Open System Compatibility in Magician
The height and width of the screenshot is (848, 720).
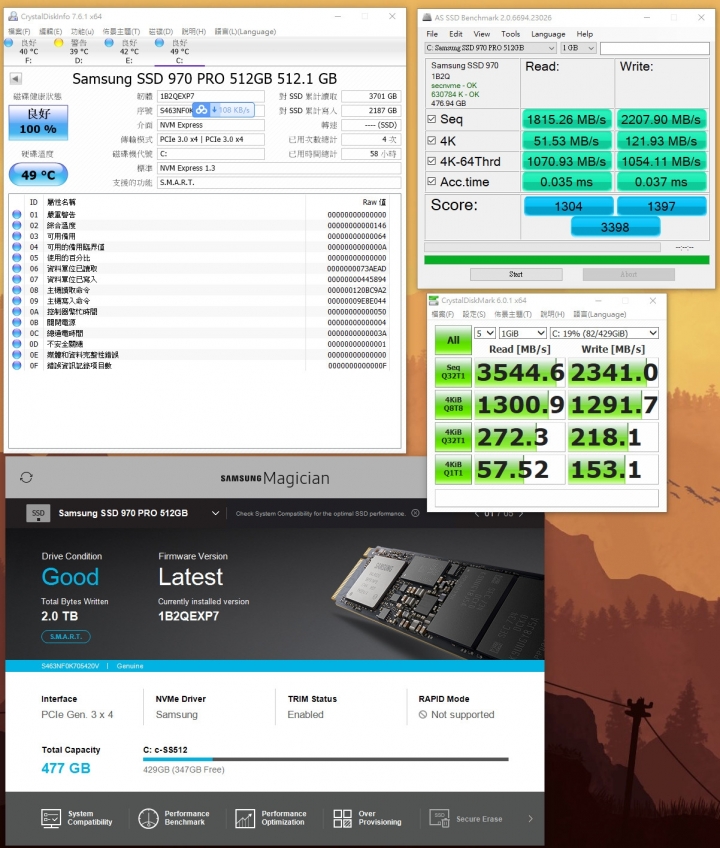point(77,818)
